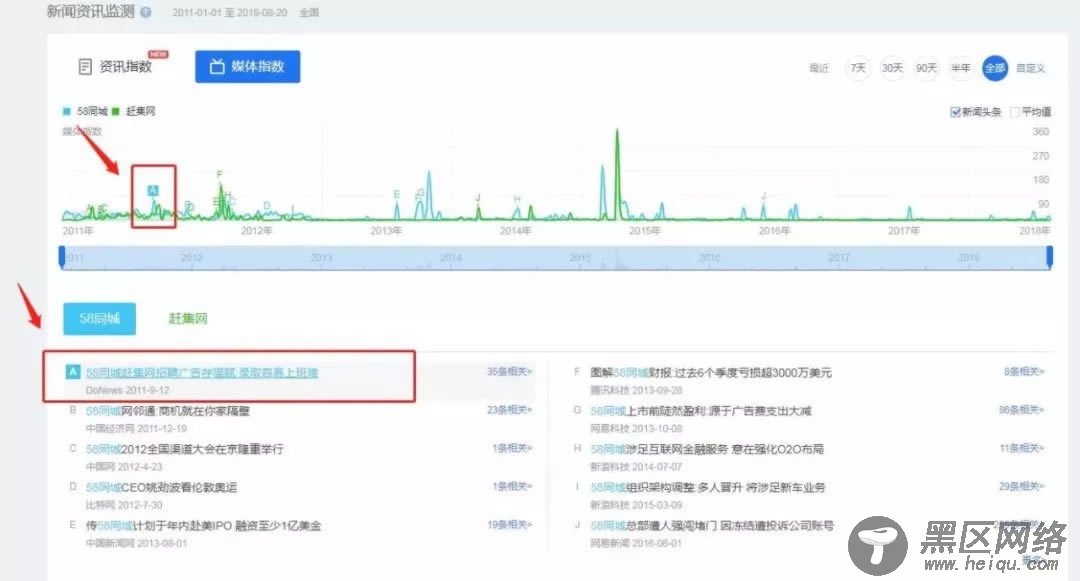
Task: Enable the 平均值 checkbox
Action: click(x=1015, y=112)
